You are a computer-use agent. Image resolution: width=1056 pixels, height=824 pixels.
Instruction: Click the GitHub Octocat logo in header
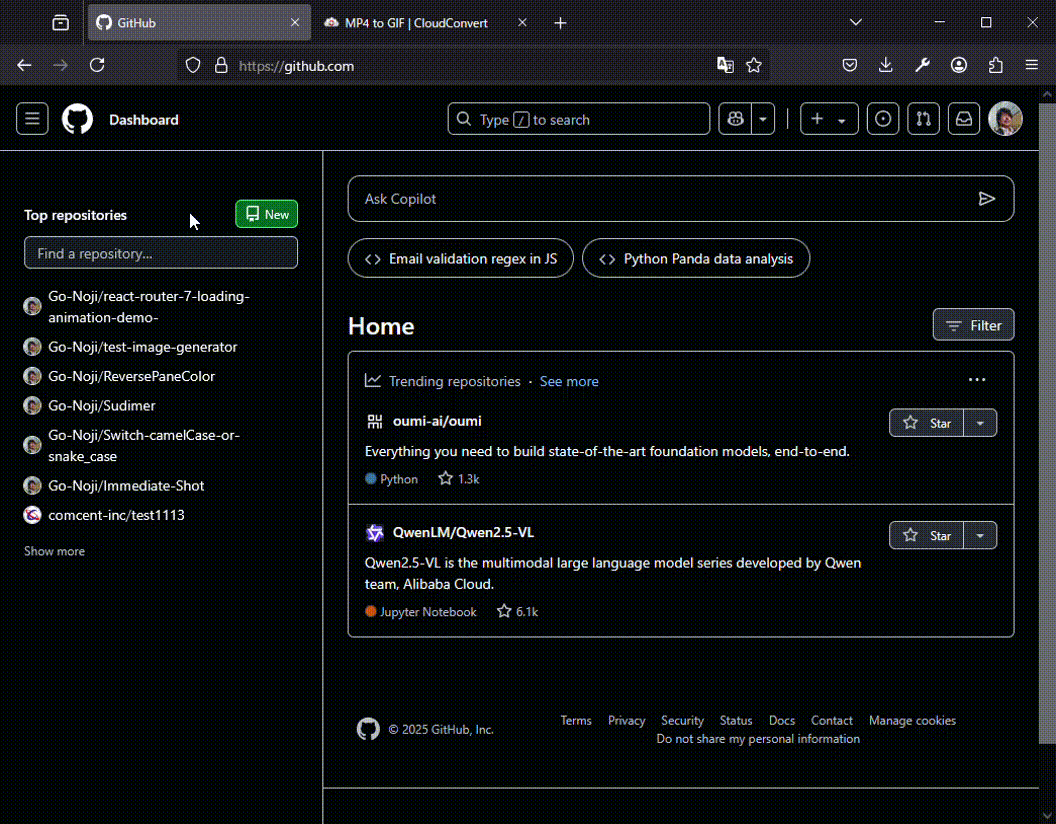pos(77,119)
